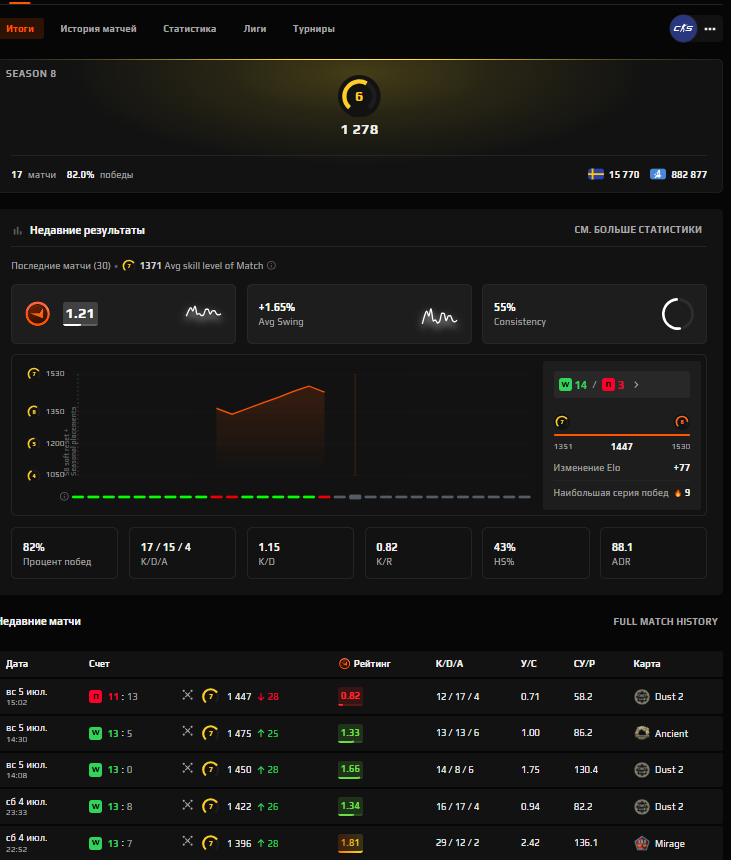
Task: Open FULL MATCH HISTORY link
Action: pos(665,621)
